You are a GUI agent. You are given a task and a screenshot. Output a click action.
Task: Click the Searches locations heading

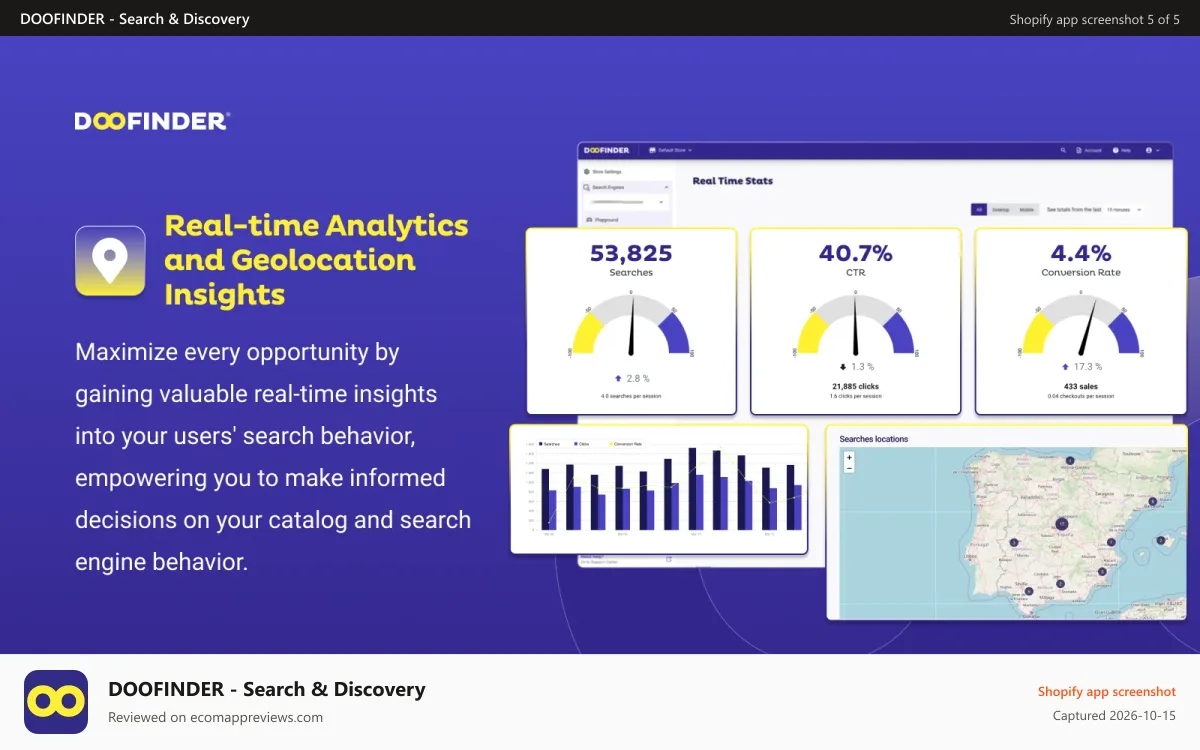tap(874, 439)
